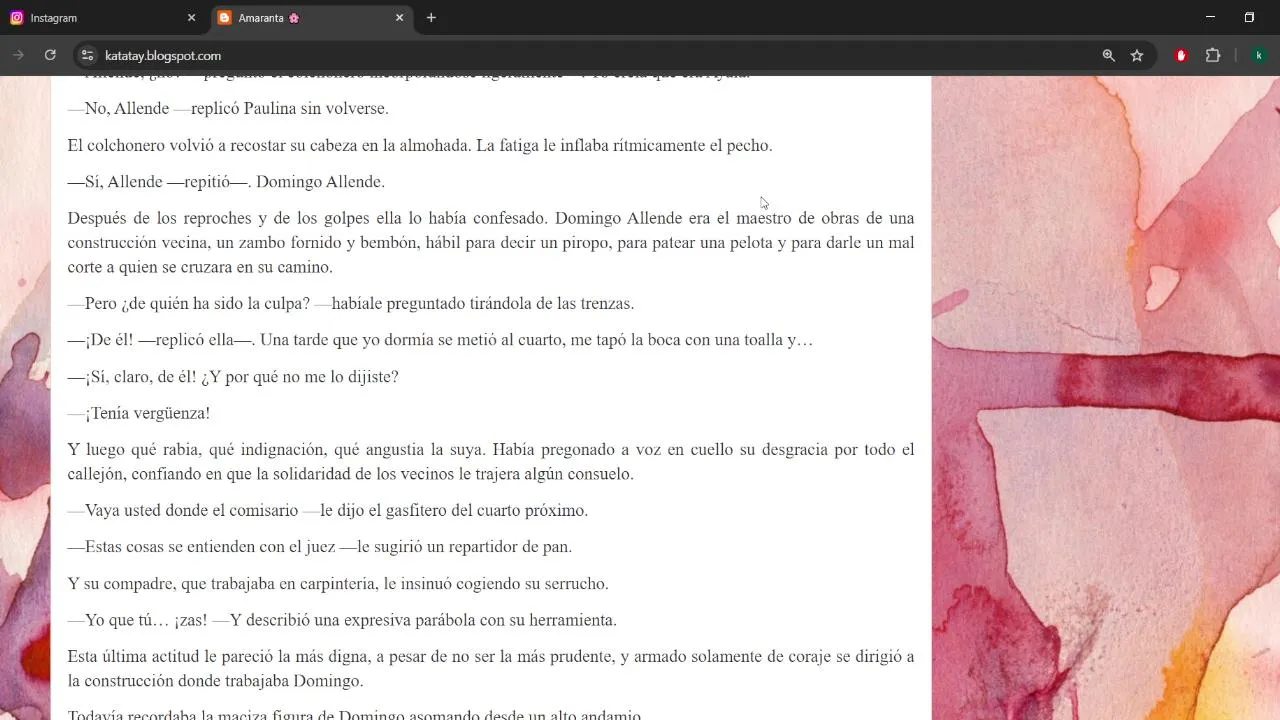The width and height of the screenshot is (1280, 720).
Task: Open the zoom magnifier control
Action: [1108, 56]
